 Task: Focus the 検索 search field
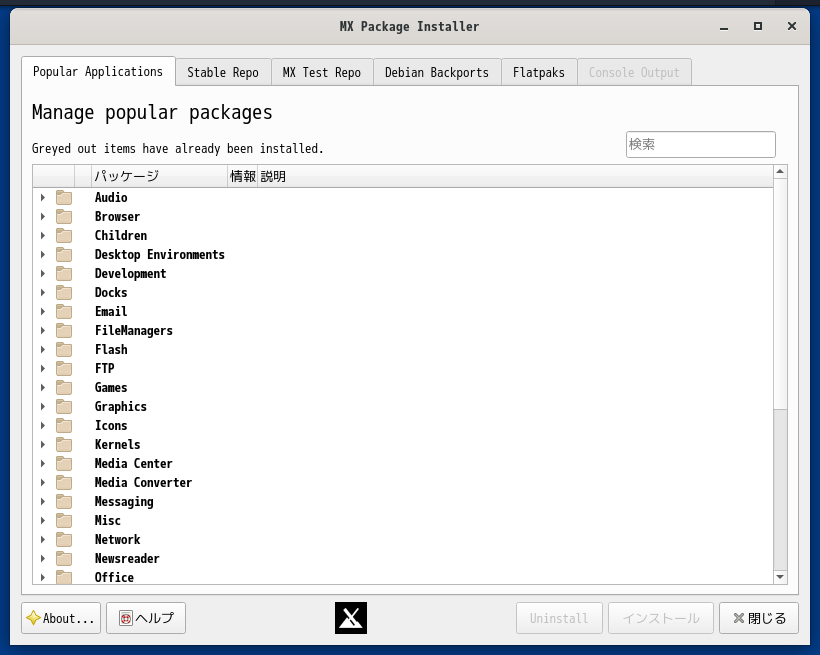701,144
